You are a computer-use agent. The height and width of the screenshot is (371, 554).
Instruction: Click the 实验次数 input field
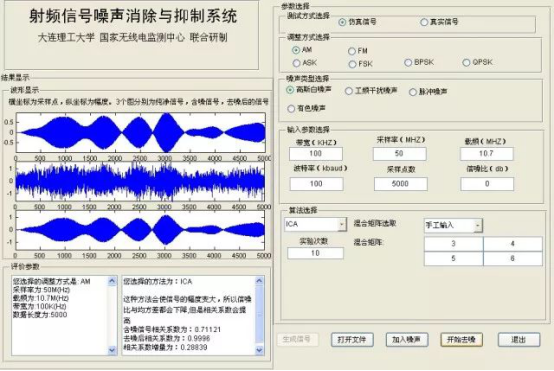315,253
